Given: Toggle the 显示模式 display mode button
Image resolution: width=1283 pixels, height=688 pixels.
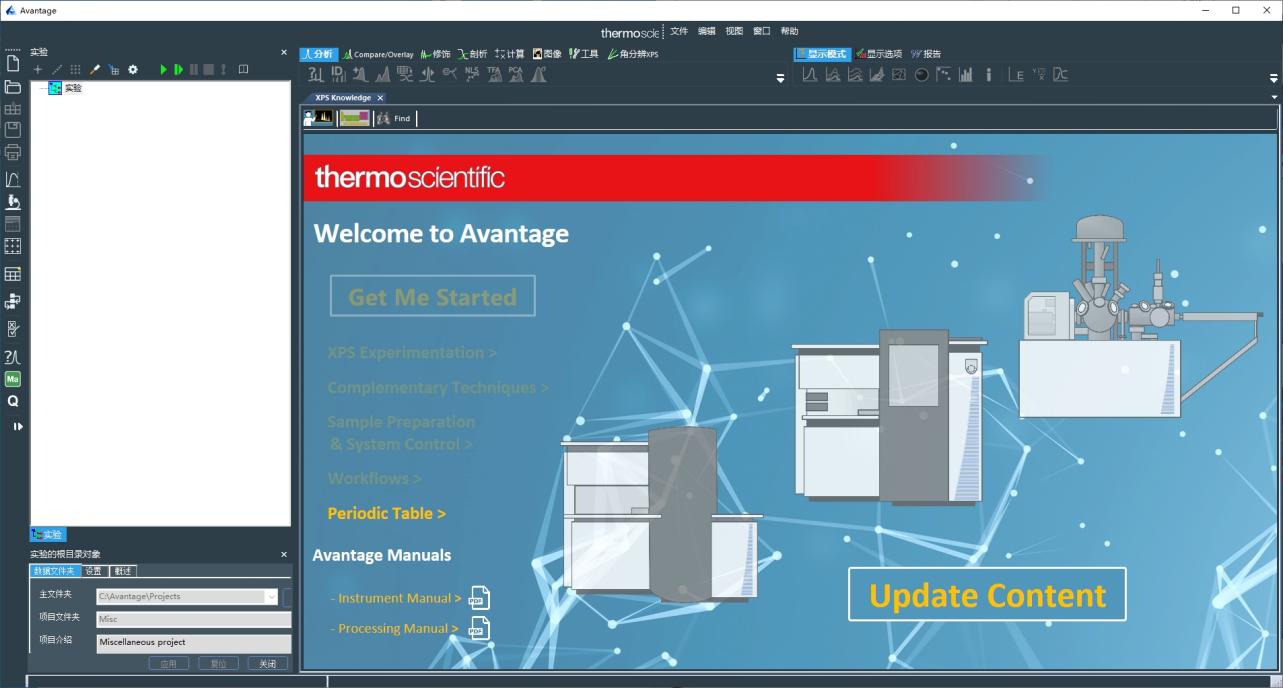Looking at the screenshot, I should (822, 54).
